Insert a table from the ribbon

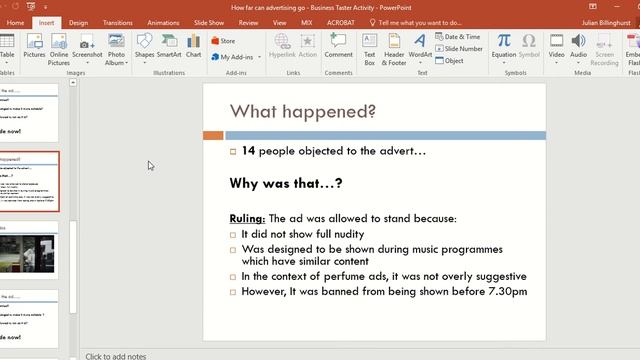pos(7,45)
